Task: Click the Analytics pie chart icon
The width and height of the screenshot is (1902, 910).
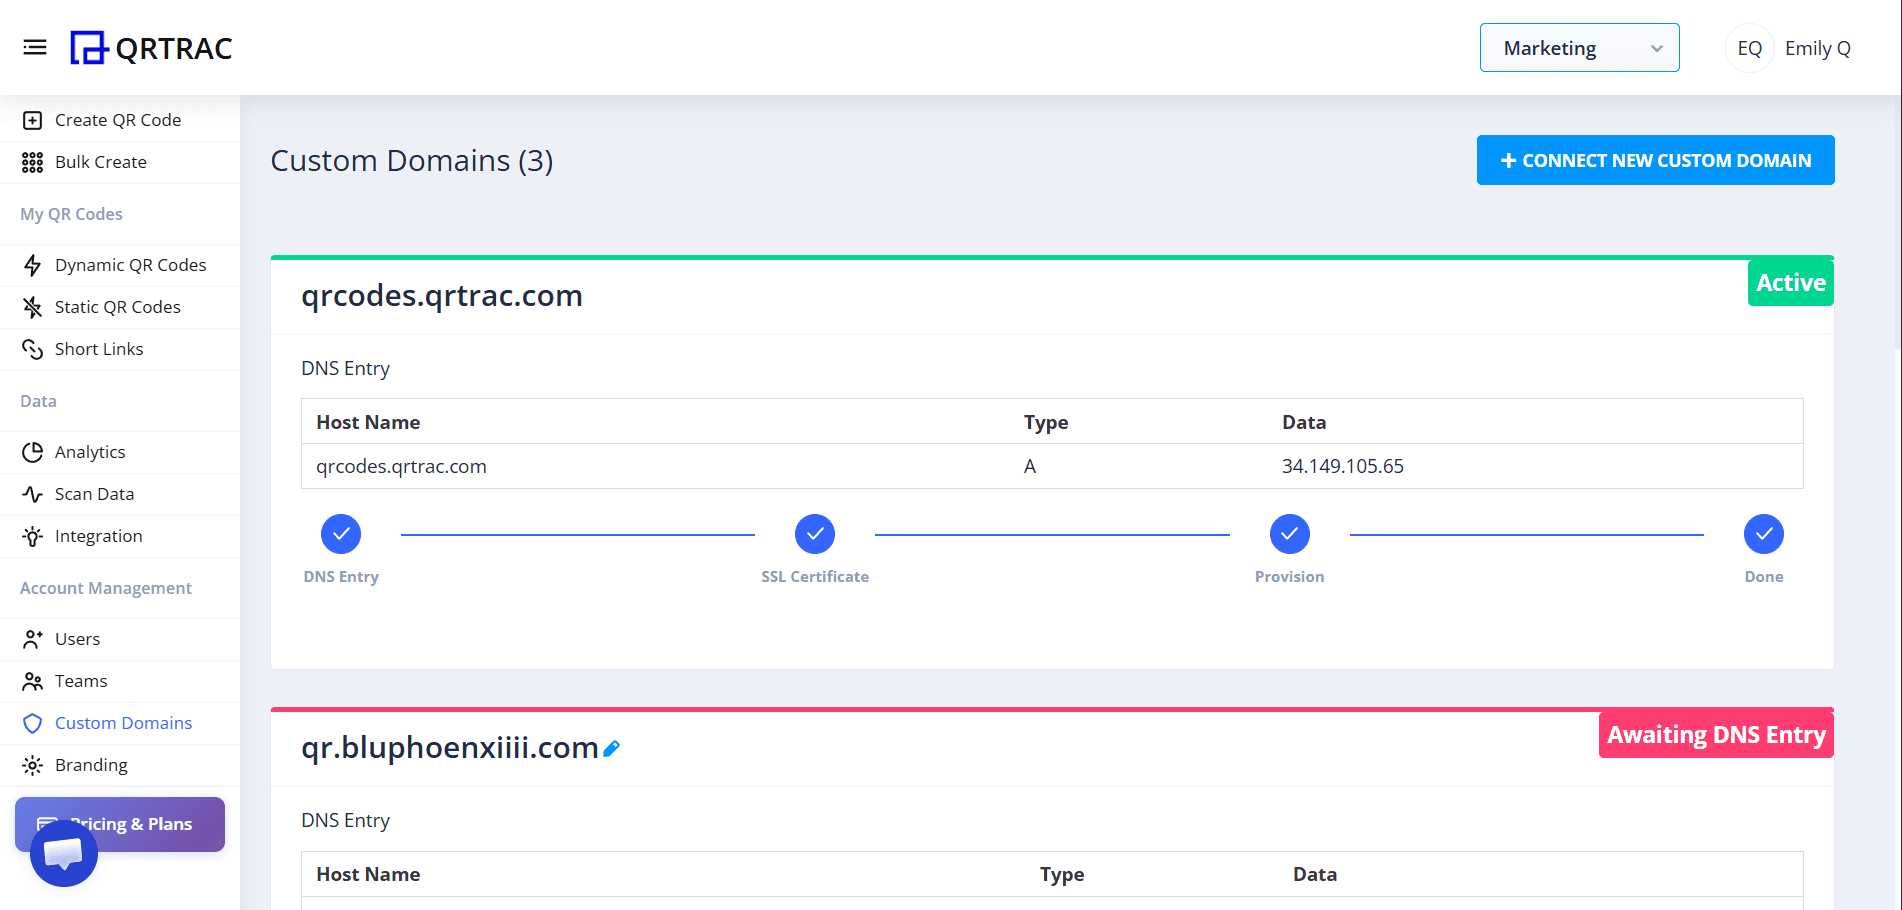Action: (x=32, y=452)
